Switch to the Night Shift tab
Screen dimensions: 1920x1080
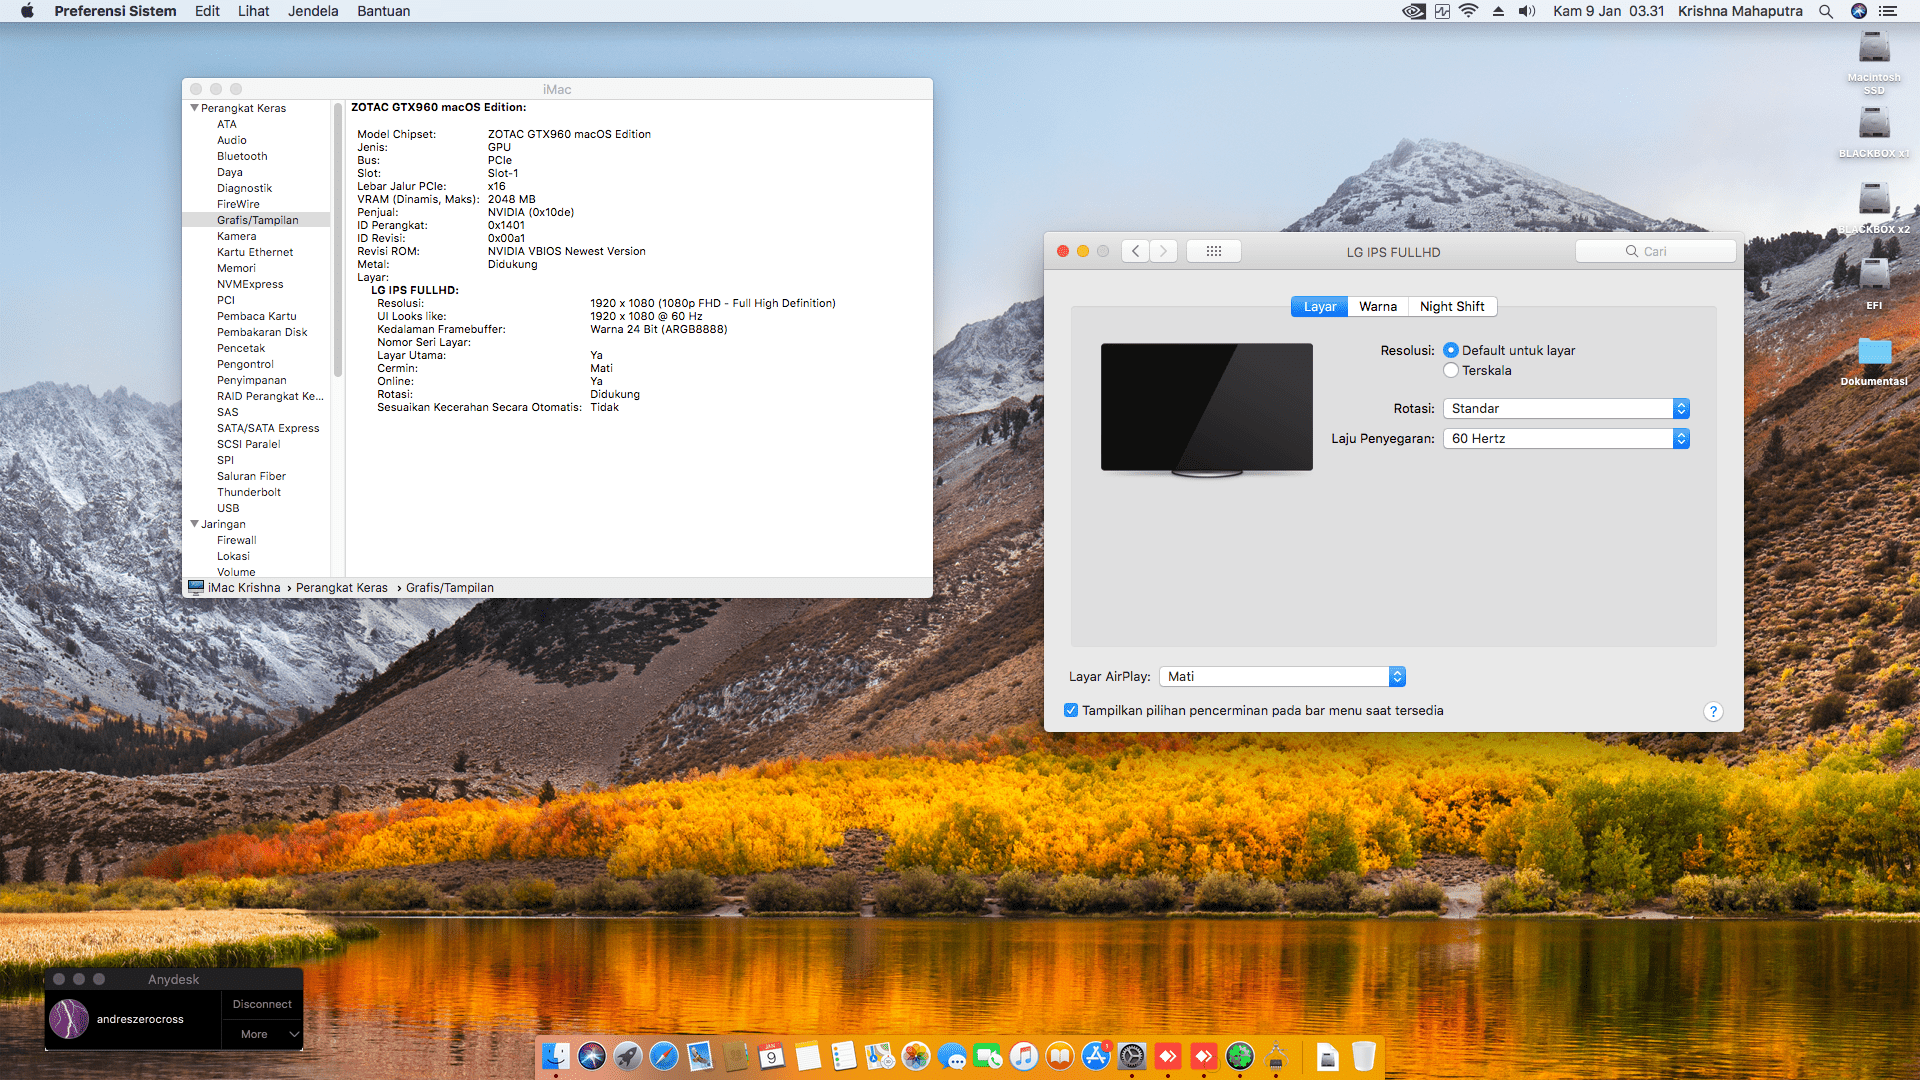click(1451, 306)
